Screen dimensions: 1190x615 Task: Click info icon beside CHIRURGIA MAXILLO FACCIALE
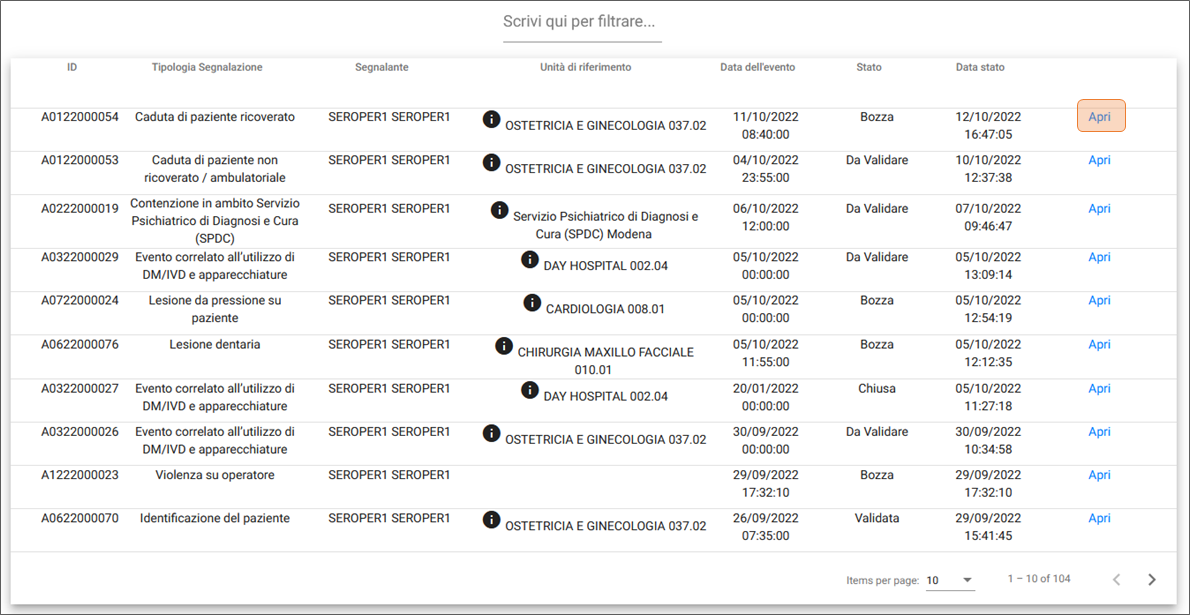(504, 346)
